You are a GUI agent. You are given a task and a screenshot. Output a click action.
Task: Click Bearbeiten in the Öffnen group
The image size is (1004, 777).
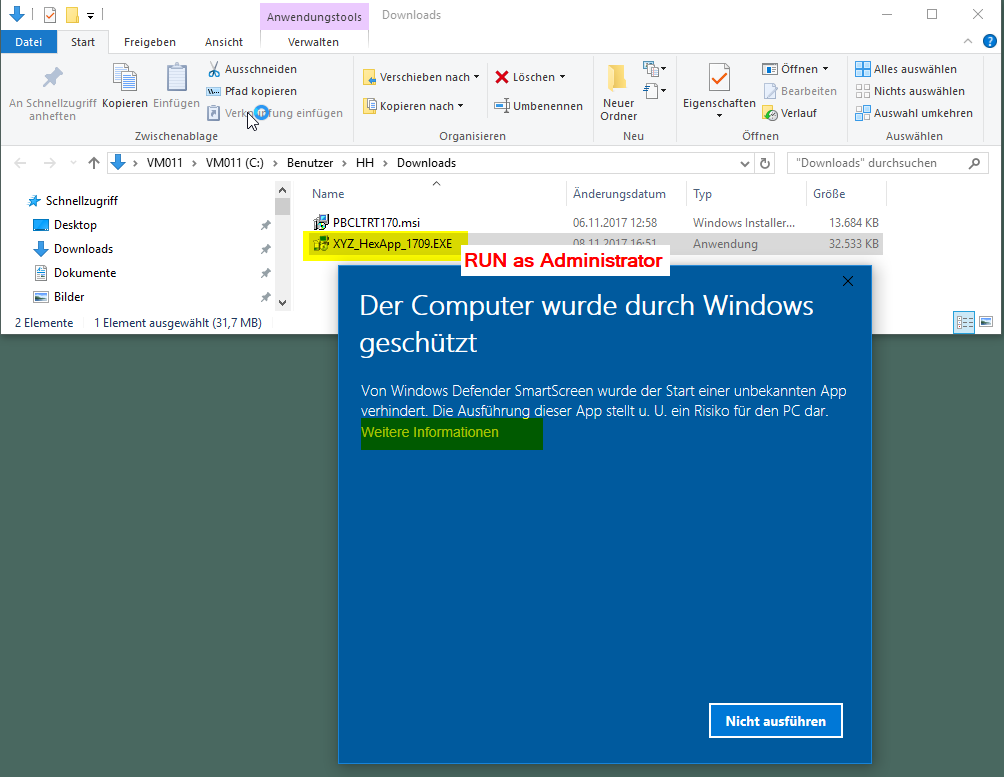click(x=800, y=91)
